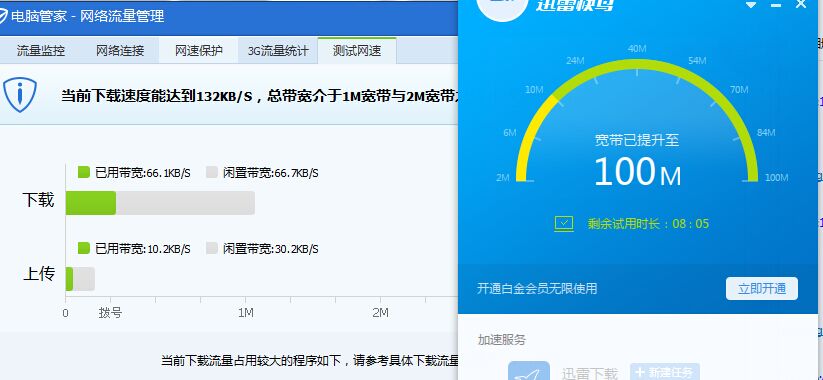Click the blue shield info icon

coord(20,94)
